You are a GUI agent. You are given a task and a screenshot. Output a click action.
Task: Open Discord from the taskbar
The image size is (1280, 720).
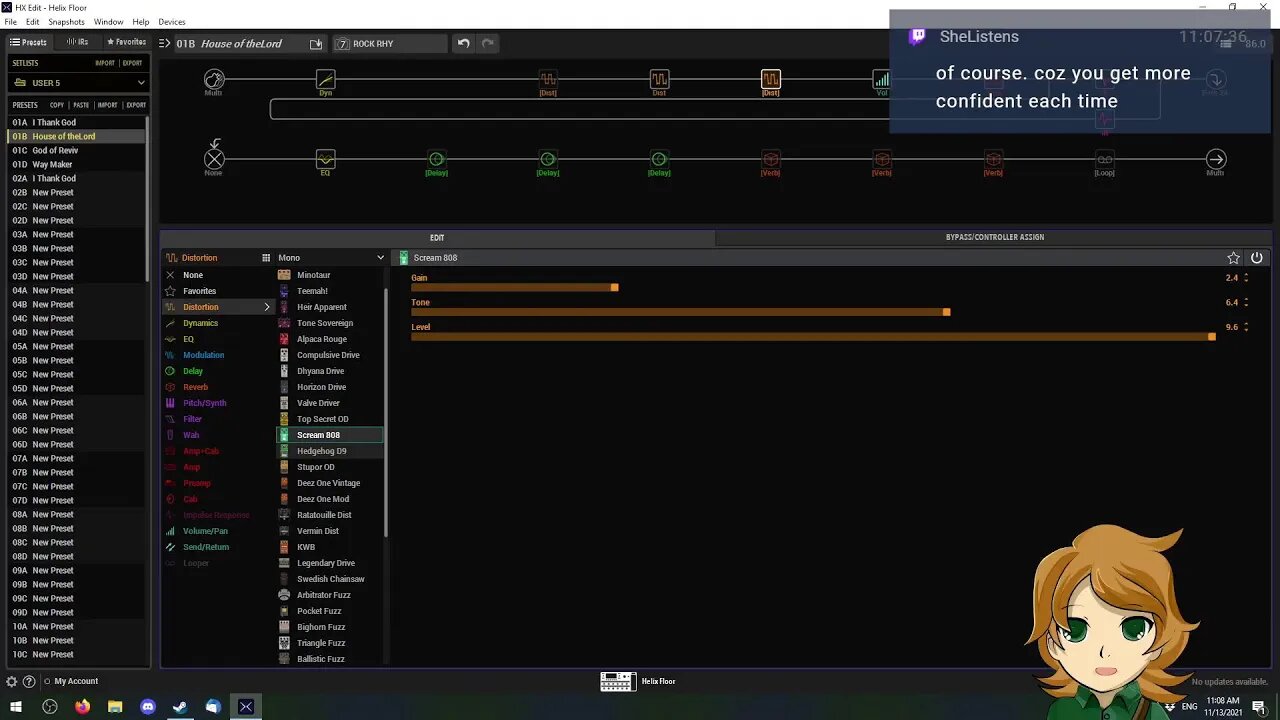[148, 707]
